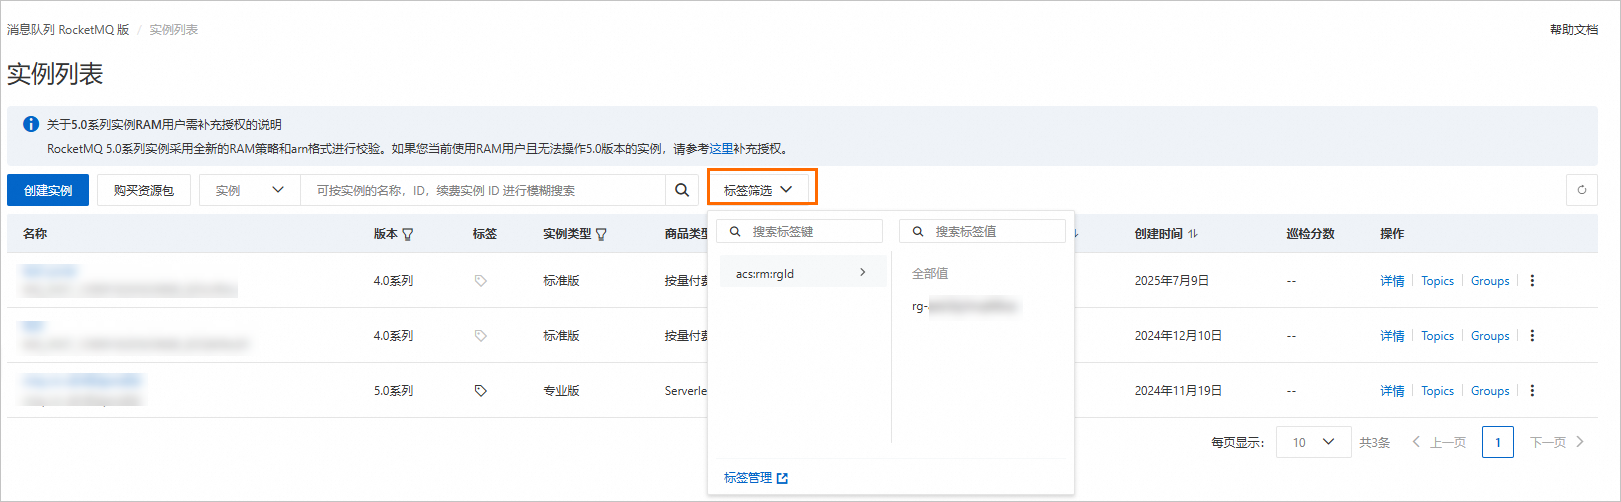Screen dimensions: 1621x502
Task: Click instance search text field
Action: point(483,190)
